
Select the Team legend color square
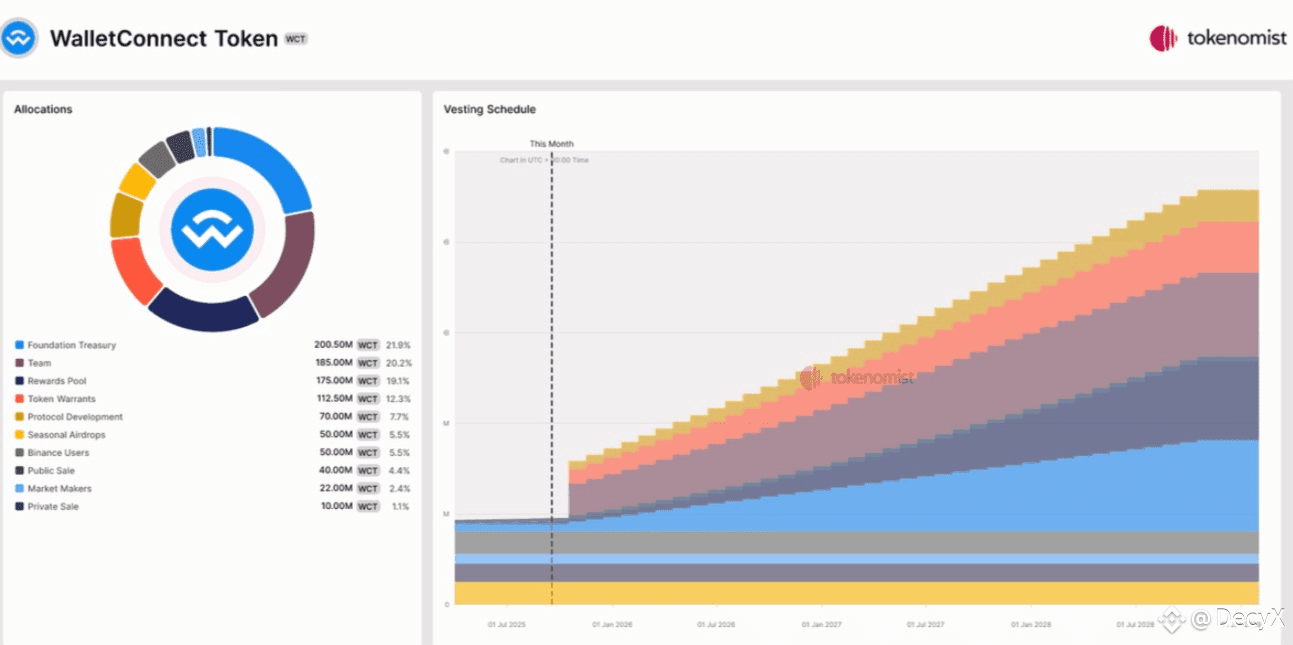coord(19,363)
